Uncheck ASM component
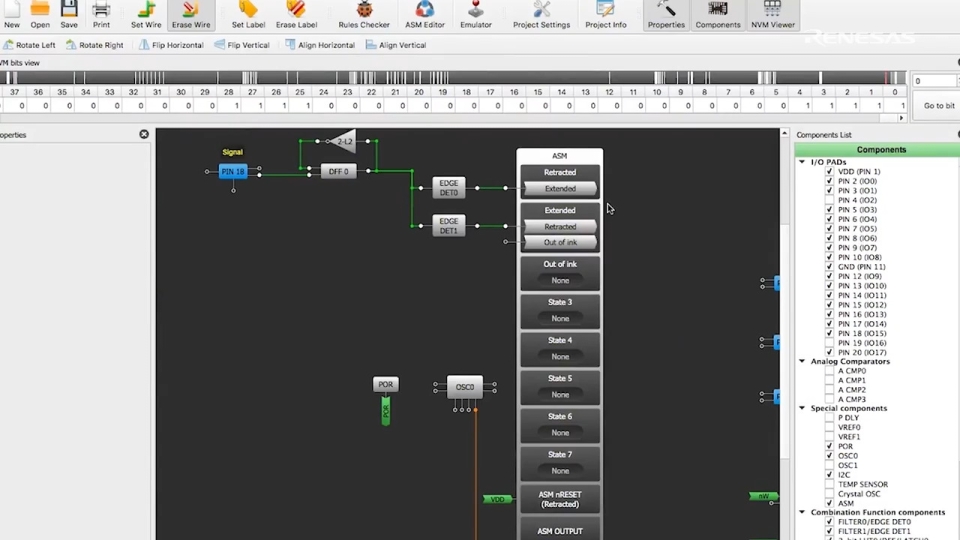The width and height of the screenshot is (960, 540). click(x=829, y=503)
